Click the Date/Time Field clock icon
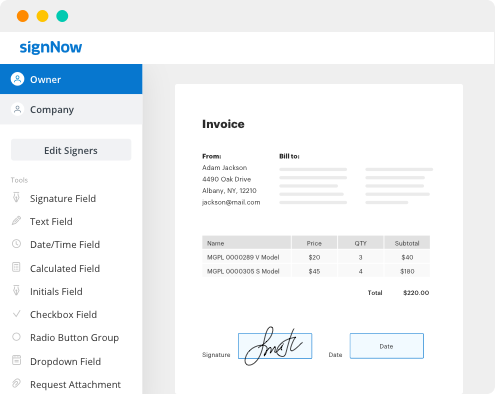Image resolution: width=495 pixels, height=394 pixels. [16, 244]
